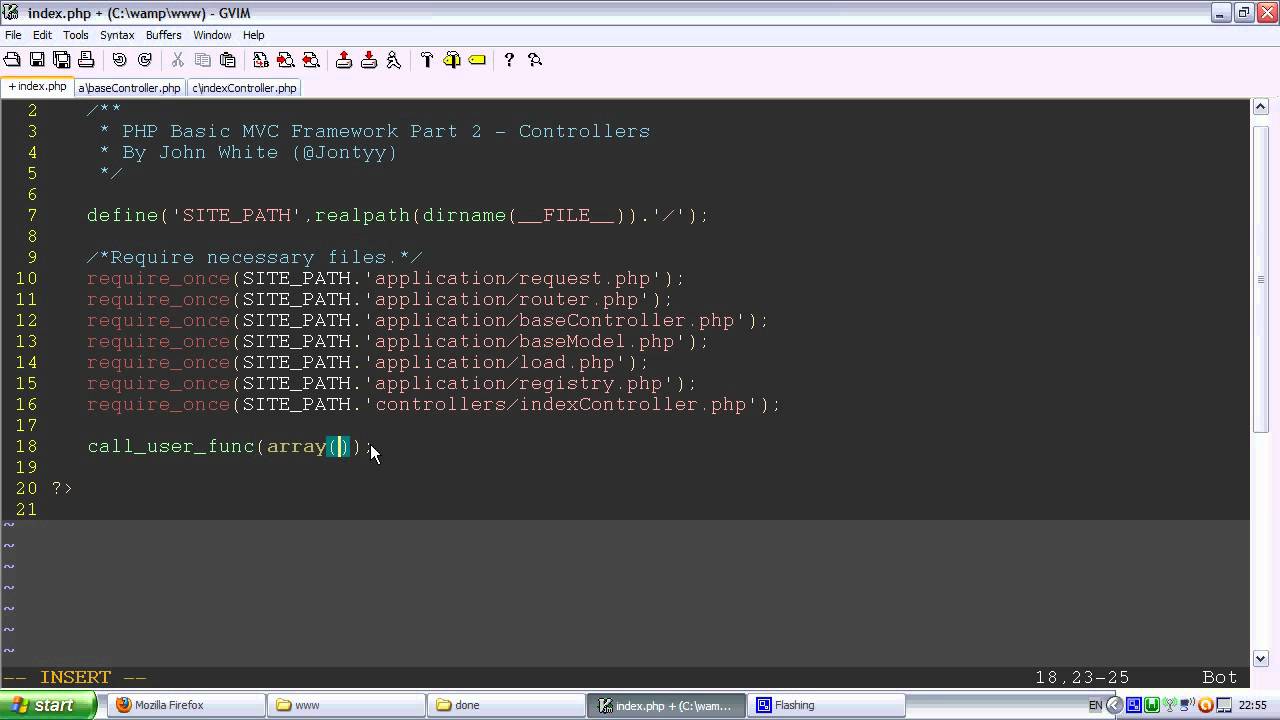Screen dimensions: 1280x720
Task: Jump to tag using the yellow tag icon
Action: coord(477,60)
